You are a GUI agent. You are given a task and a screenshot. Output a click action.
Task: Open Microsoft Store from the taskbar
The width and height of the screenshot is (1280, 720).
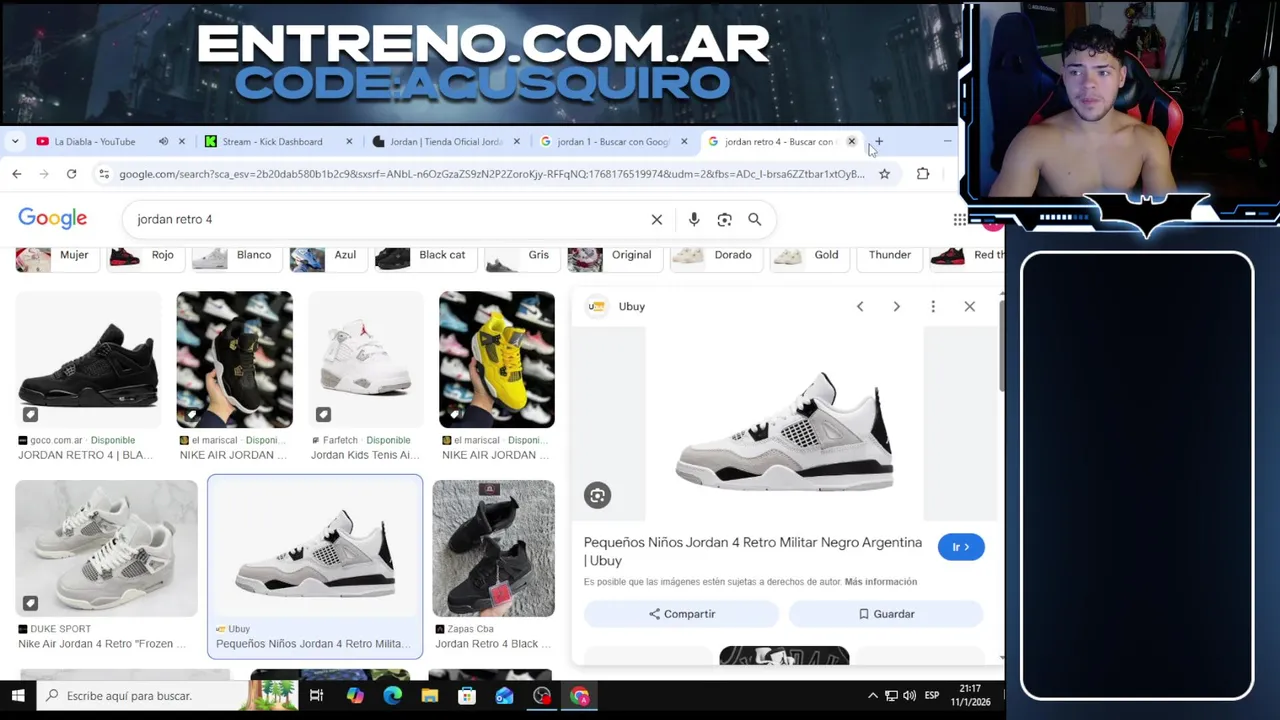coord(467,696)
